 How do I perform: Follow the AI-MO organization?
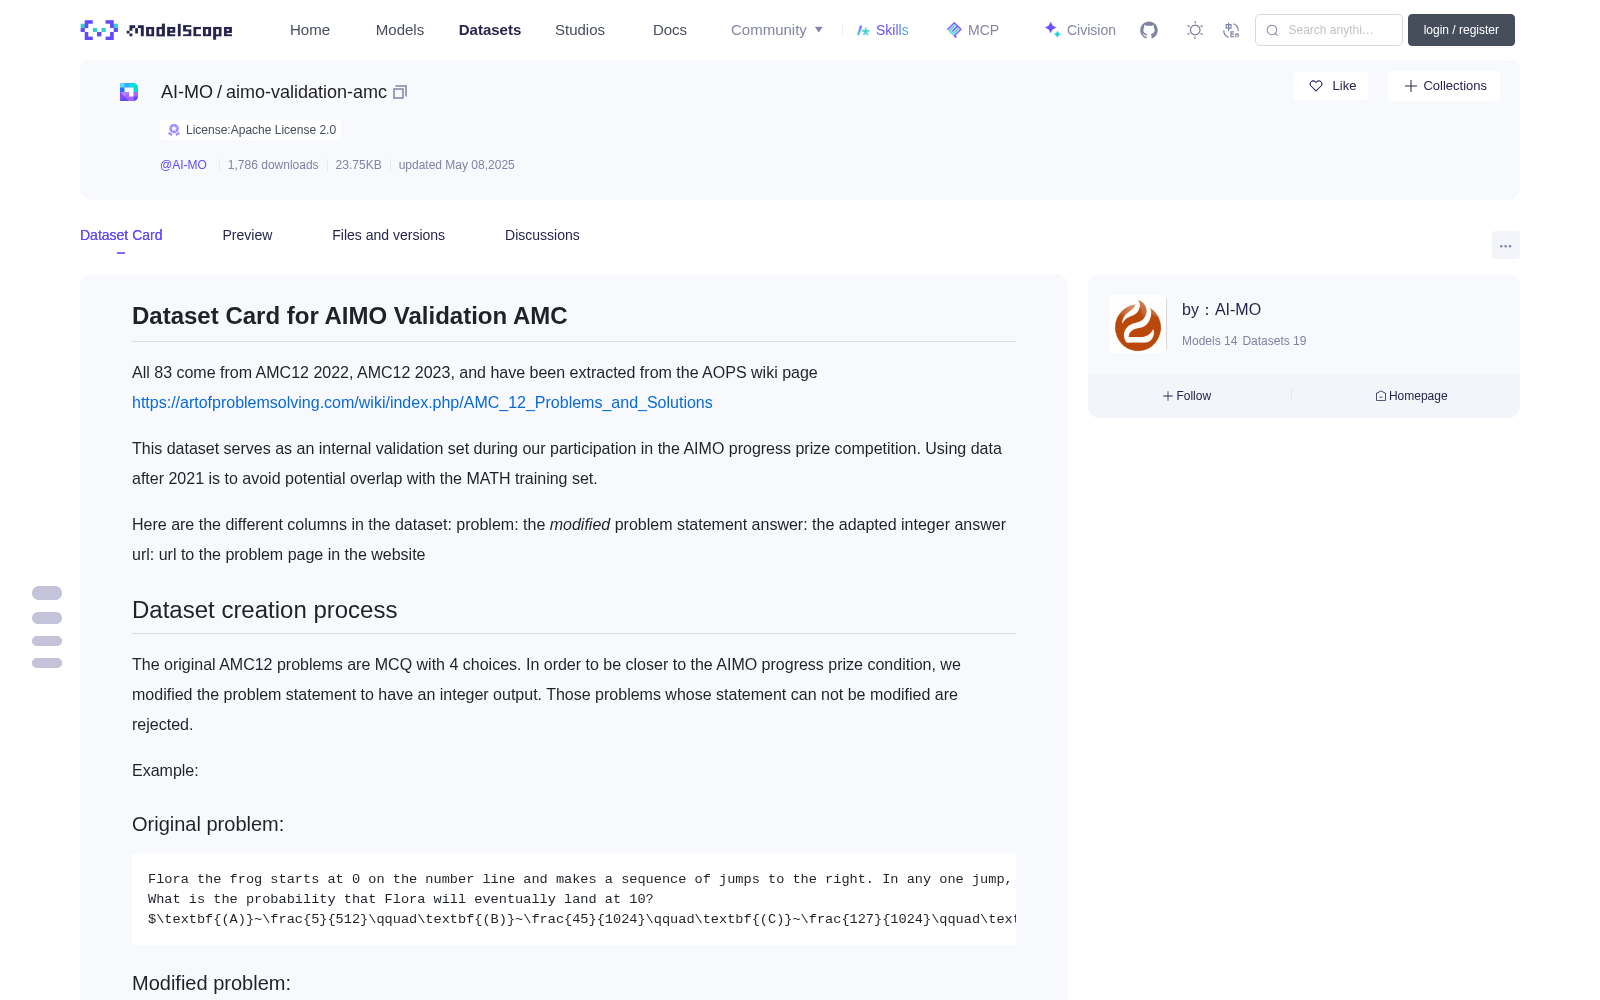pos(1187,396)
